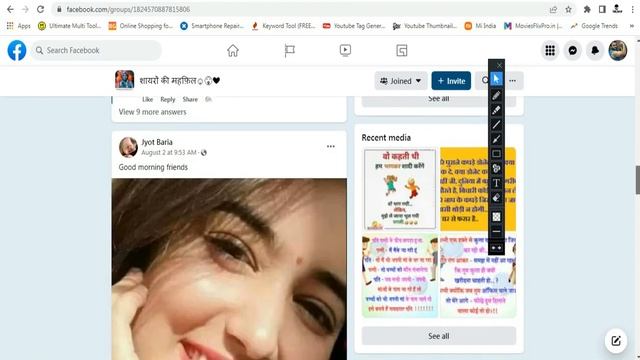Click Like under the comment
Image resolution: width=640 pixels, height=360 pixels.
pyautogui.click(x=147, y=99)
